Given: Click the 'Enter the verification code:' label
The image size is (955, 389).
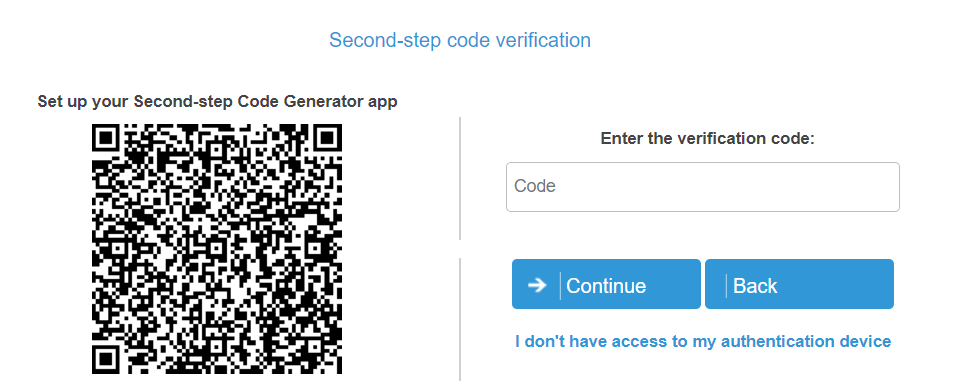Looking at the screenshot, I should pyautogui.click(x=707, y=138).
